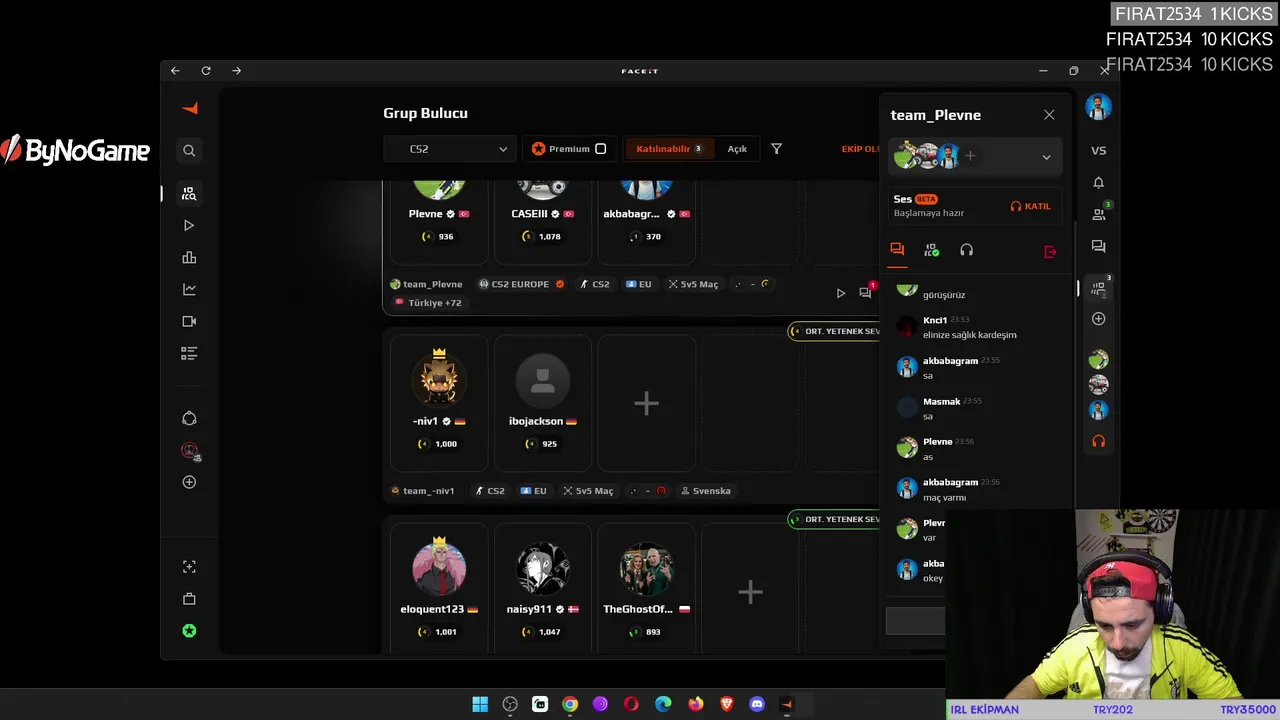Viewport: 1280px width, 720px height.
Task: Click the leave party red exit icon
Action: (x=1050, y=252)
